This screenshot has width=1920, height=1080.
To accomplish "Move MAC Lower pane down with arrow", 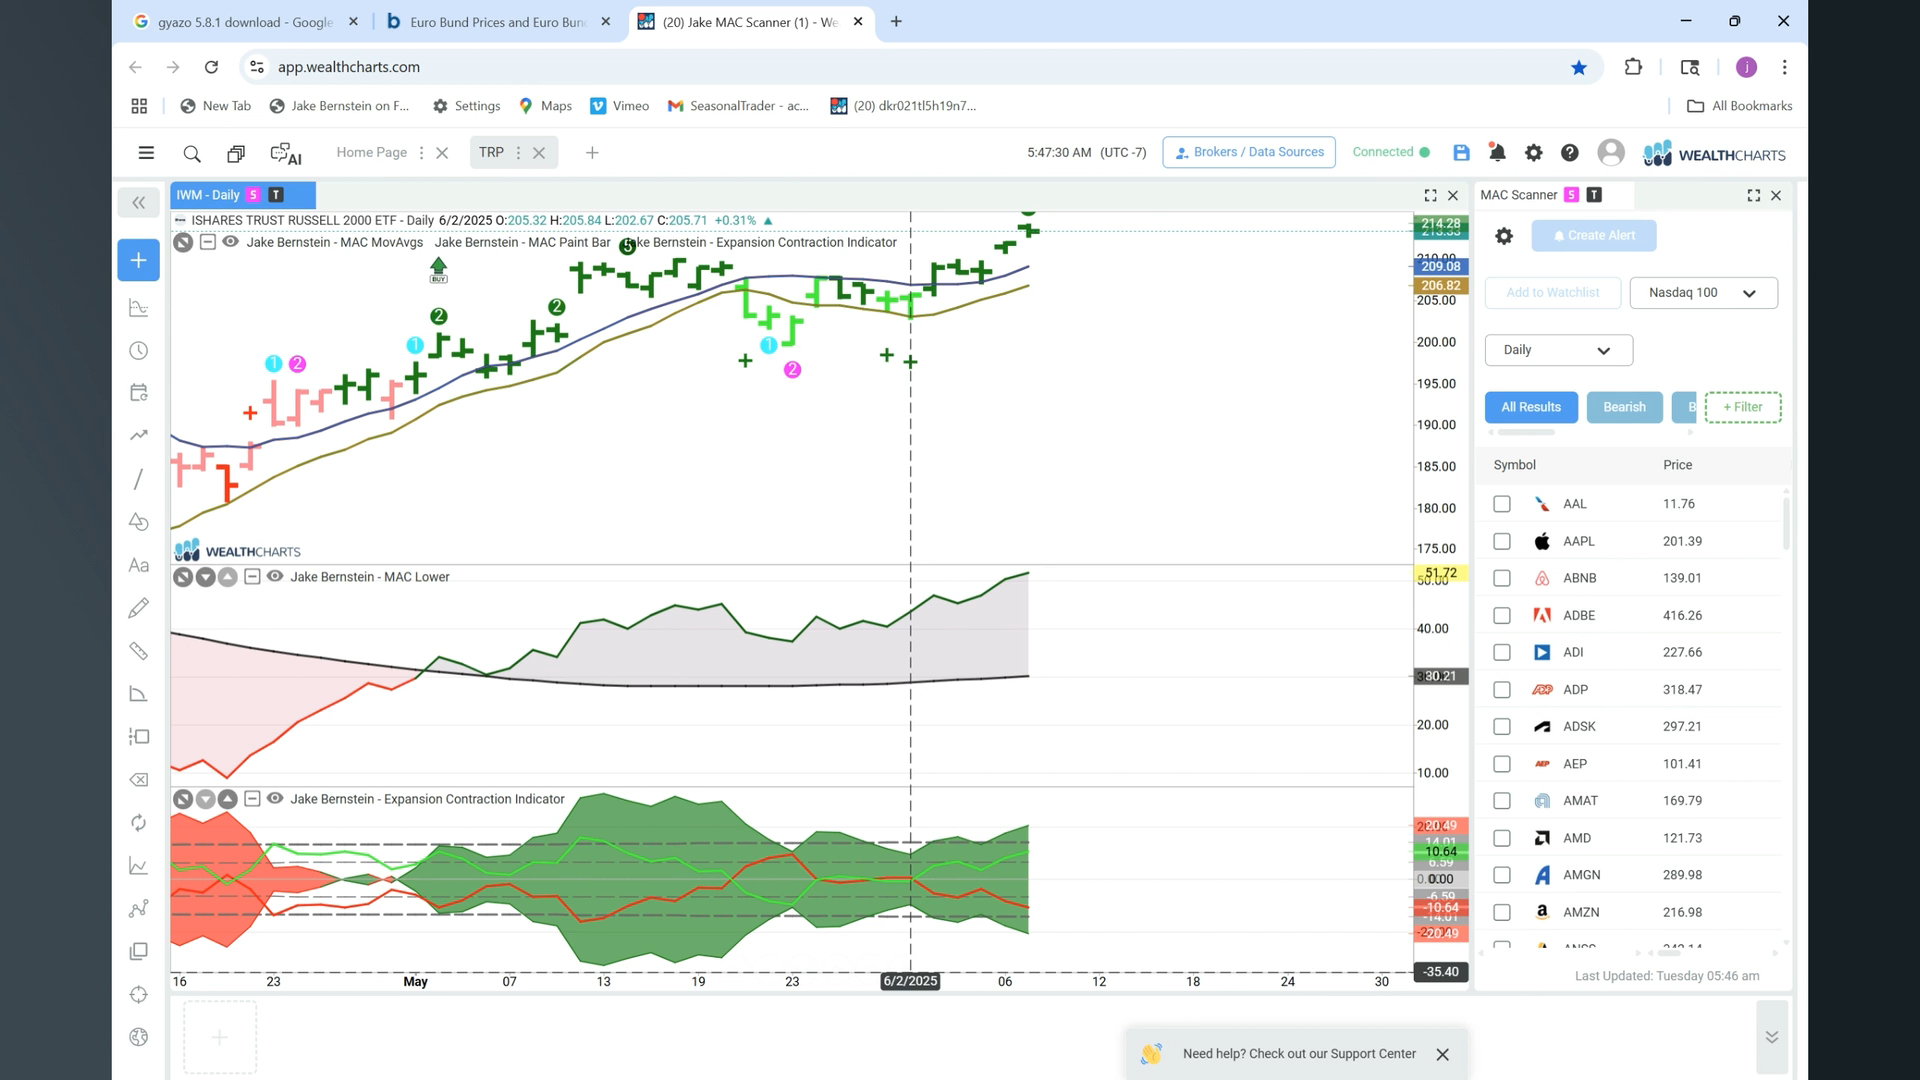I will pos(205,577).
